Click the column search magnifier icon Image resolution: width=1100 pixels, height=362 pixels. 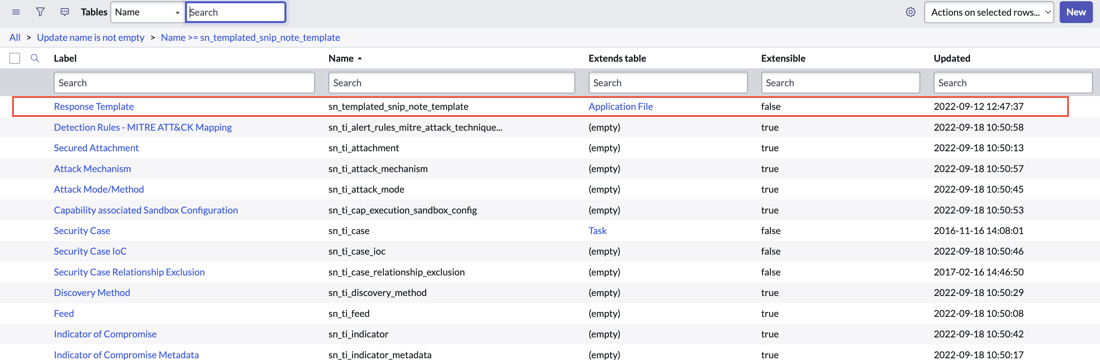34,58
